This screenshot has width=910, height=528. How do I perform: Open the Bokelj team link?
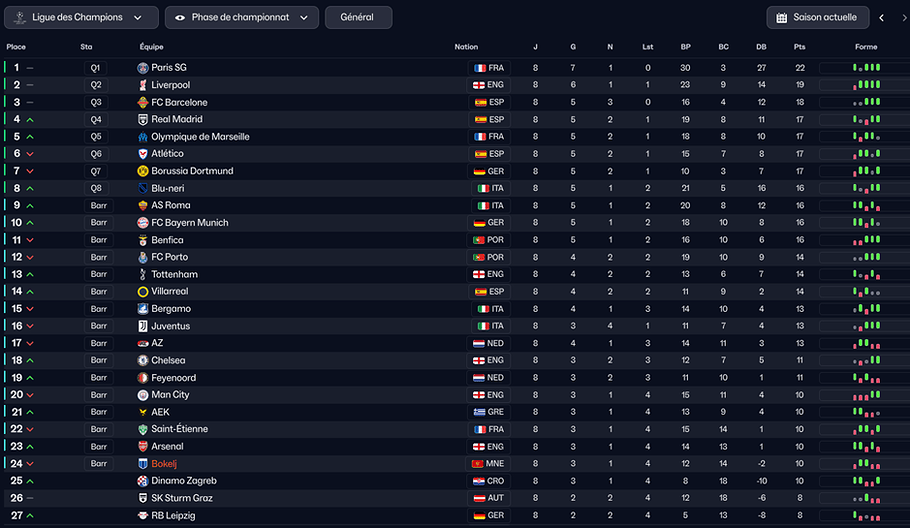(164, 464)
